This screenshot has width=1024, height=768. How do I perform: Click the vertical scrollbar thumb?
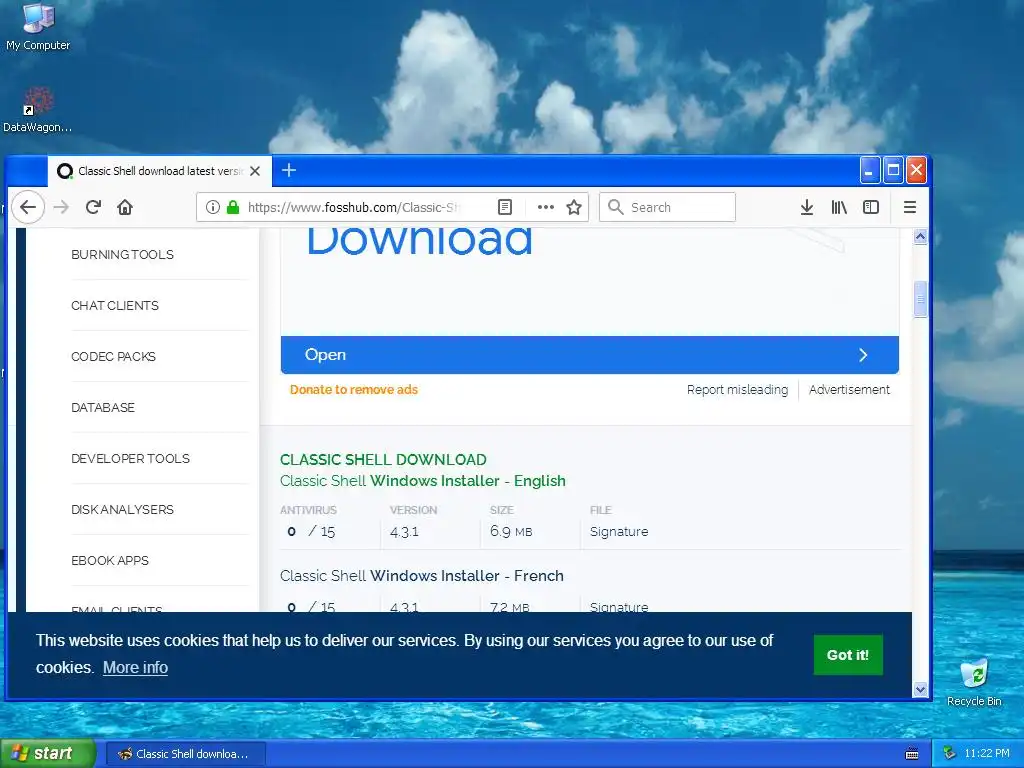920,299
